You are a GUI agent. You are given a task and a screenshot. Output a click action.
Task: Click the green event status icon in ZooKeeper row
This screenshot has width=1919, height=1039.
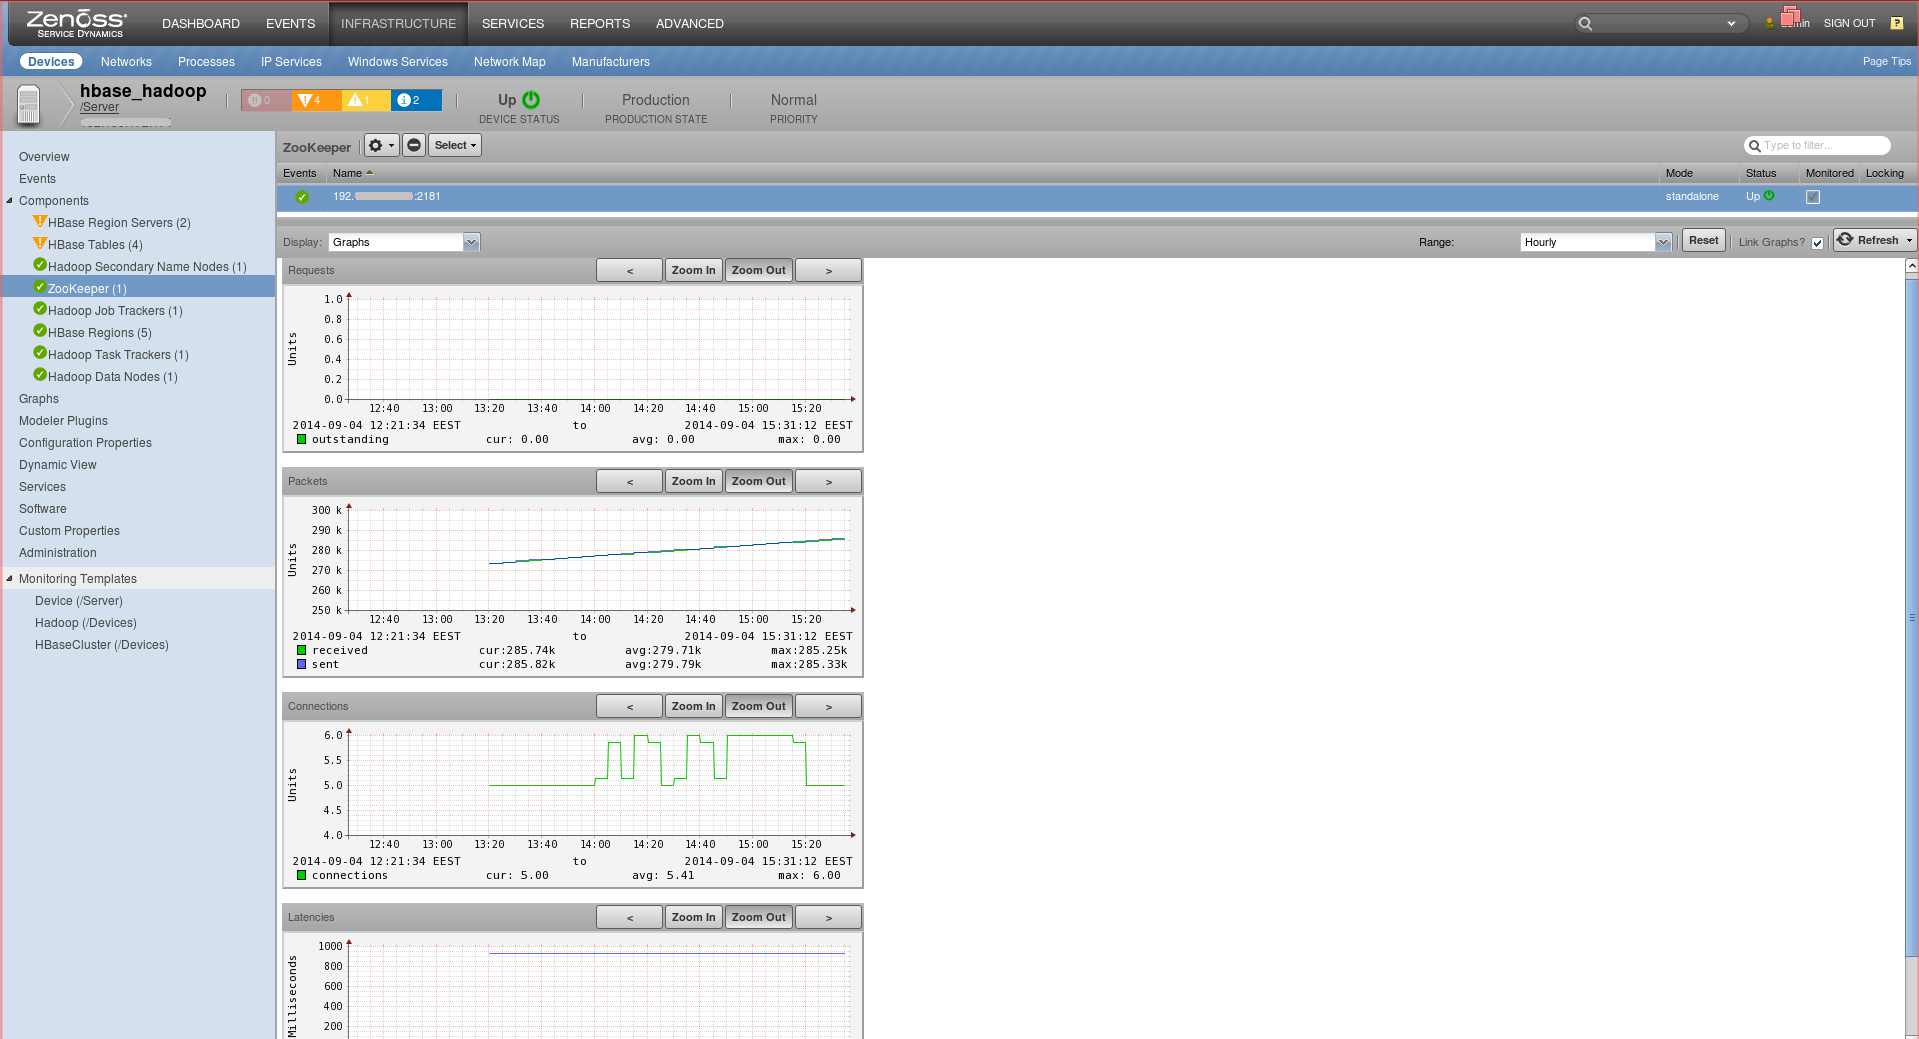(x=302, y=197)
